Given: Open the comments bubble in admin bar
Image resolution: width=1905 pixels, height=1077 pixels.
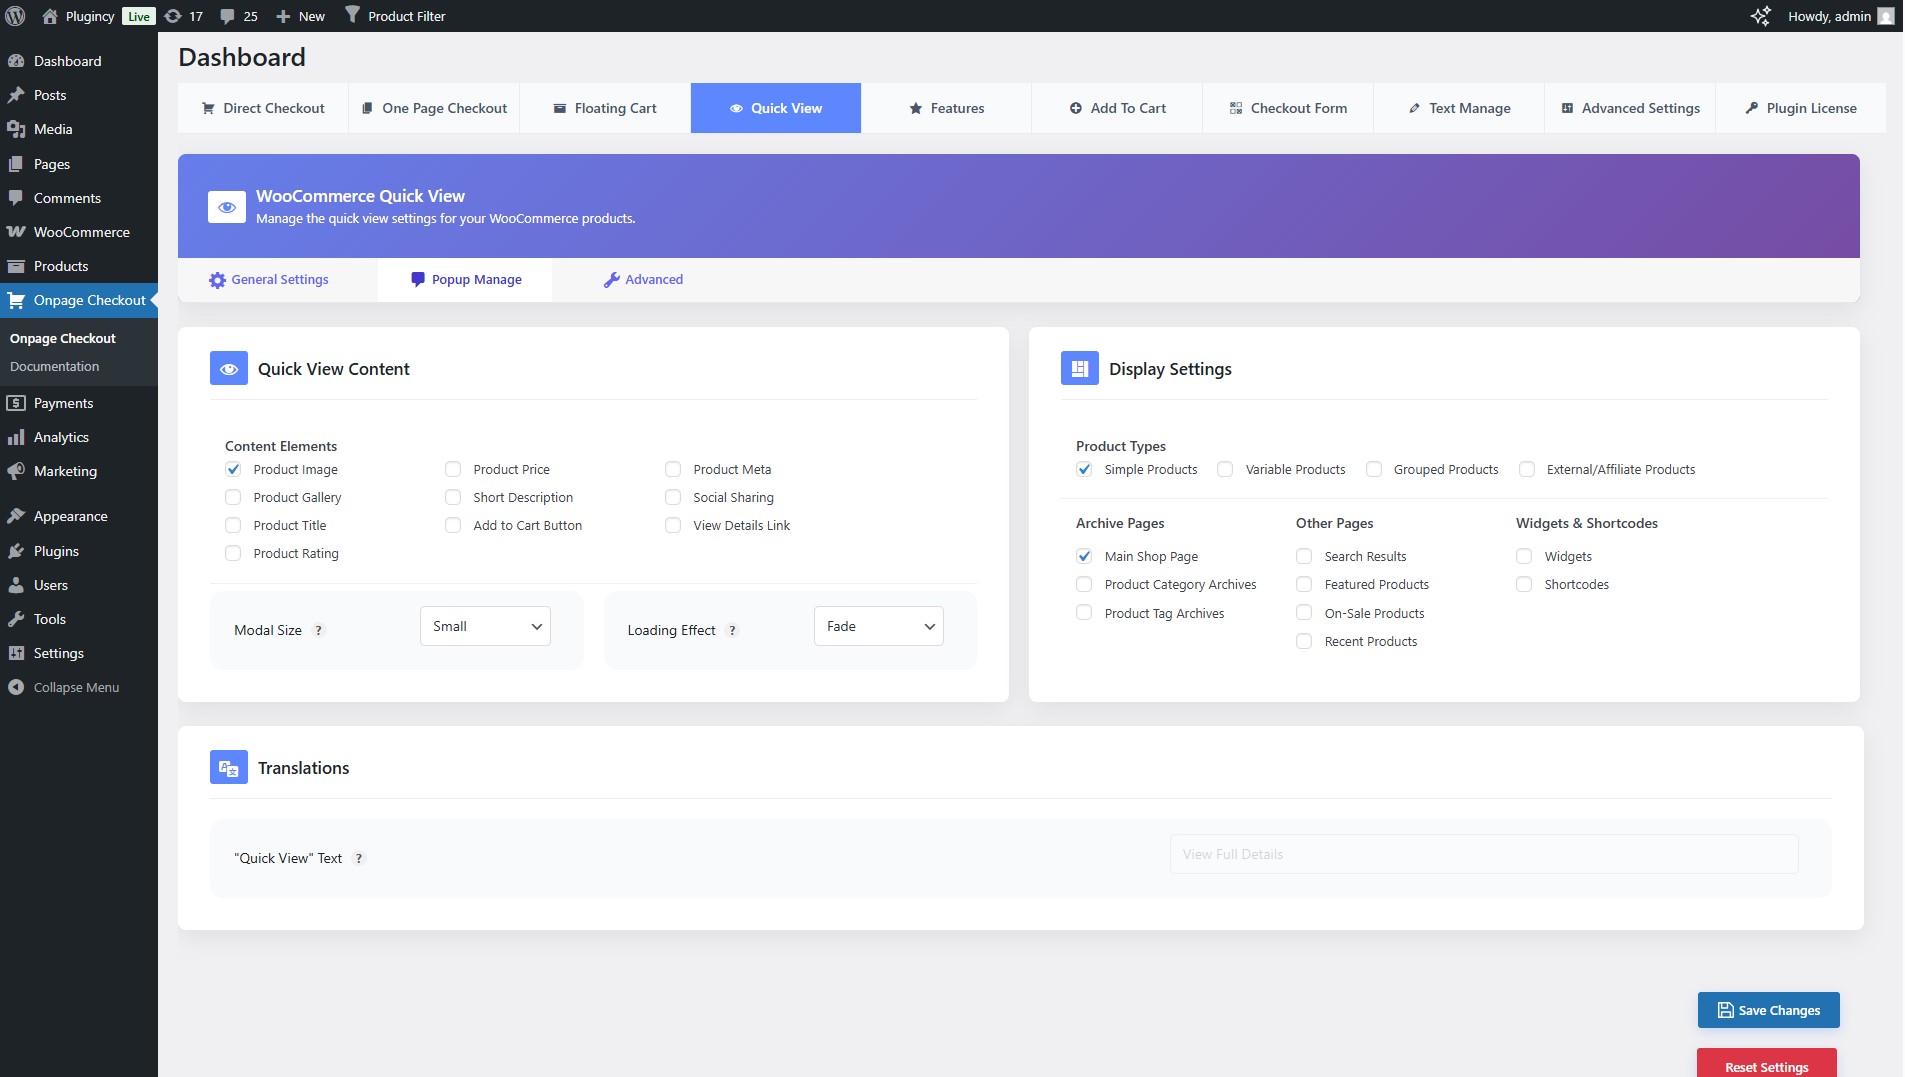Looking at the screenshot, I should tap(228, 15).
